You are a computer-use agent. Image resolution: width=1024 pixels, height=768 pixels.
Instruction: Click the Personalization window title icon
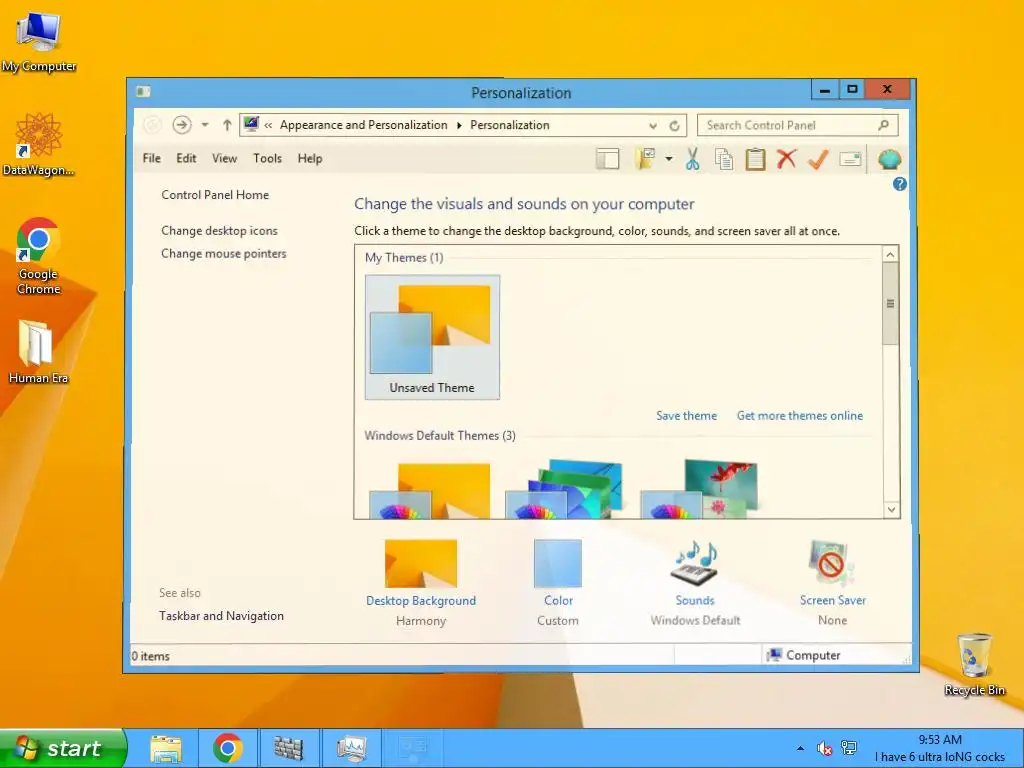pyautogui.click(x=143, y=92)
